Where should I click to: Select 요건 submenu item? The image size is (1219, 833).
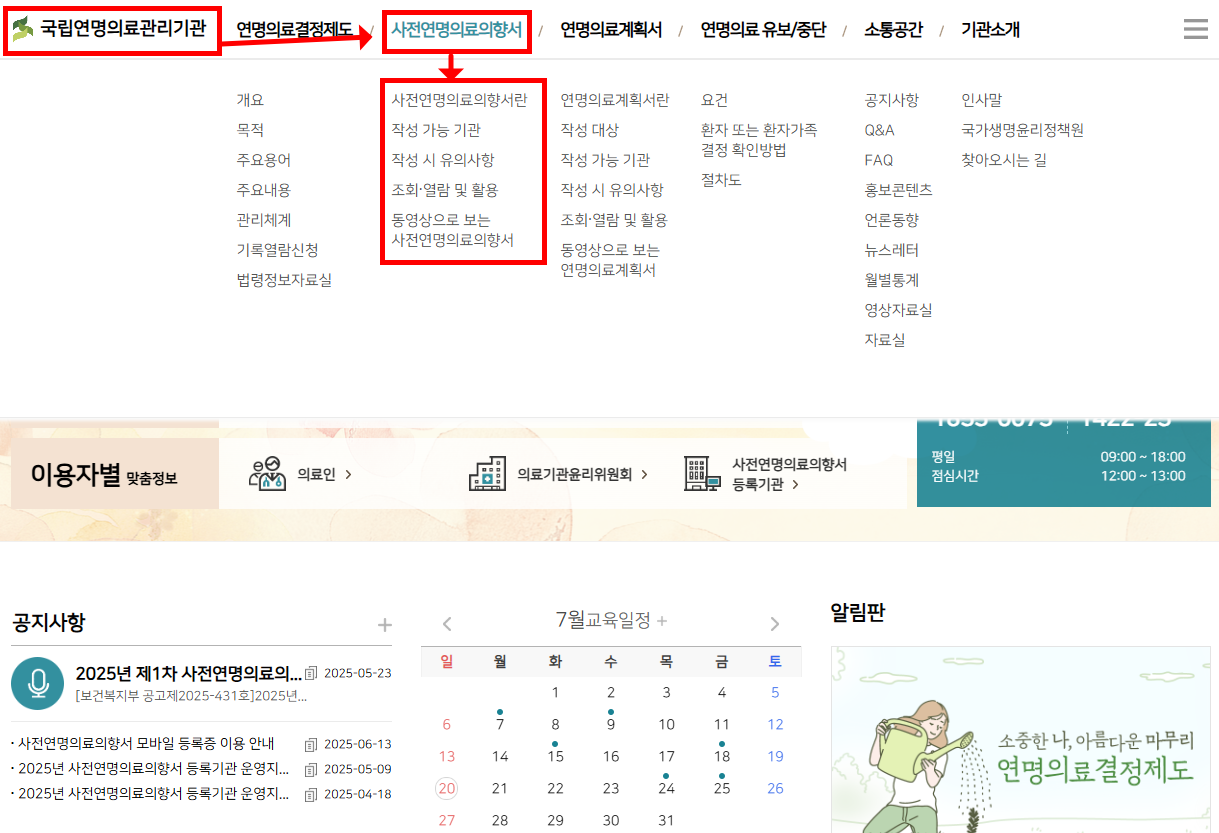coord(715,100)
